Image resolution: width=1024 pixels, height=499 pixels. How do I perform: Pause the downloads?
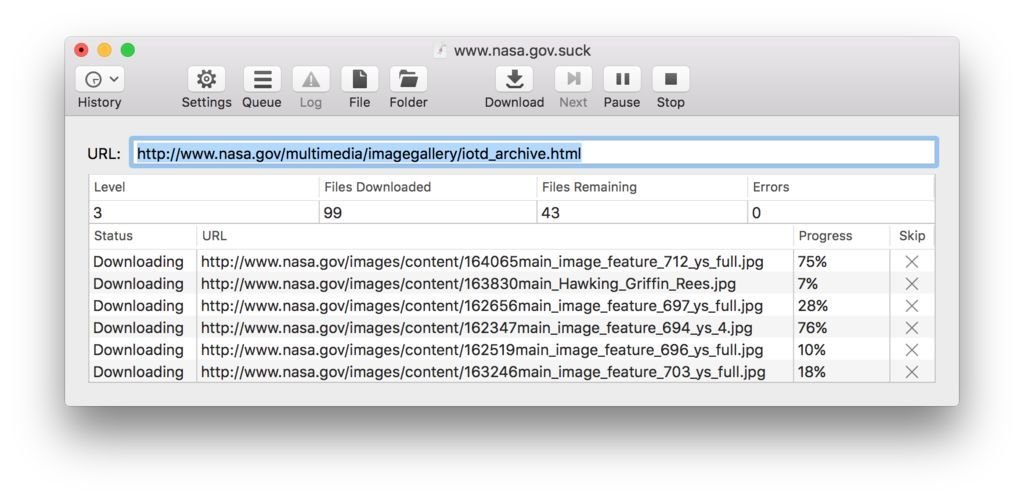tap(622, 79)
